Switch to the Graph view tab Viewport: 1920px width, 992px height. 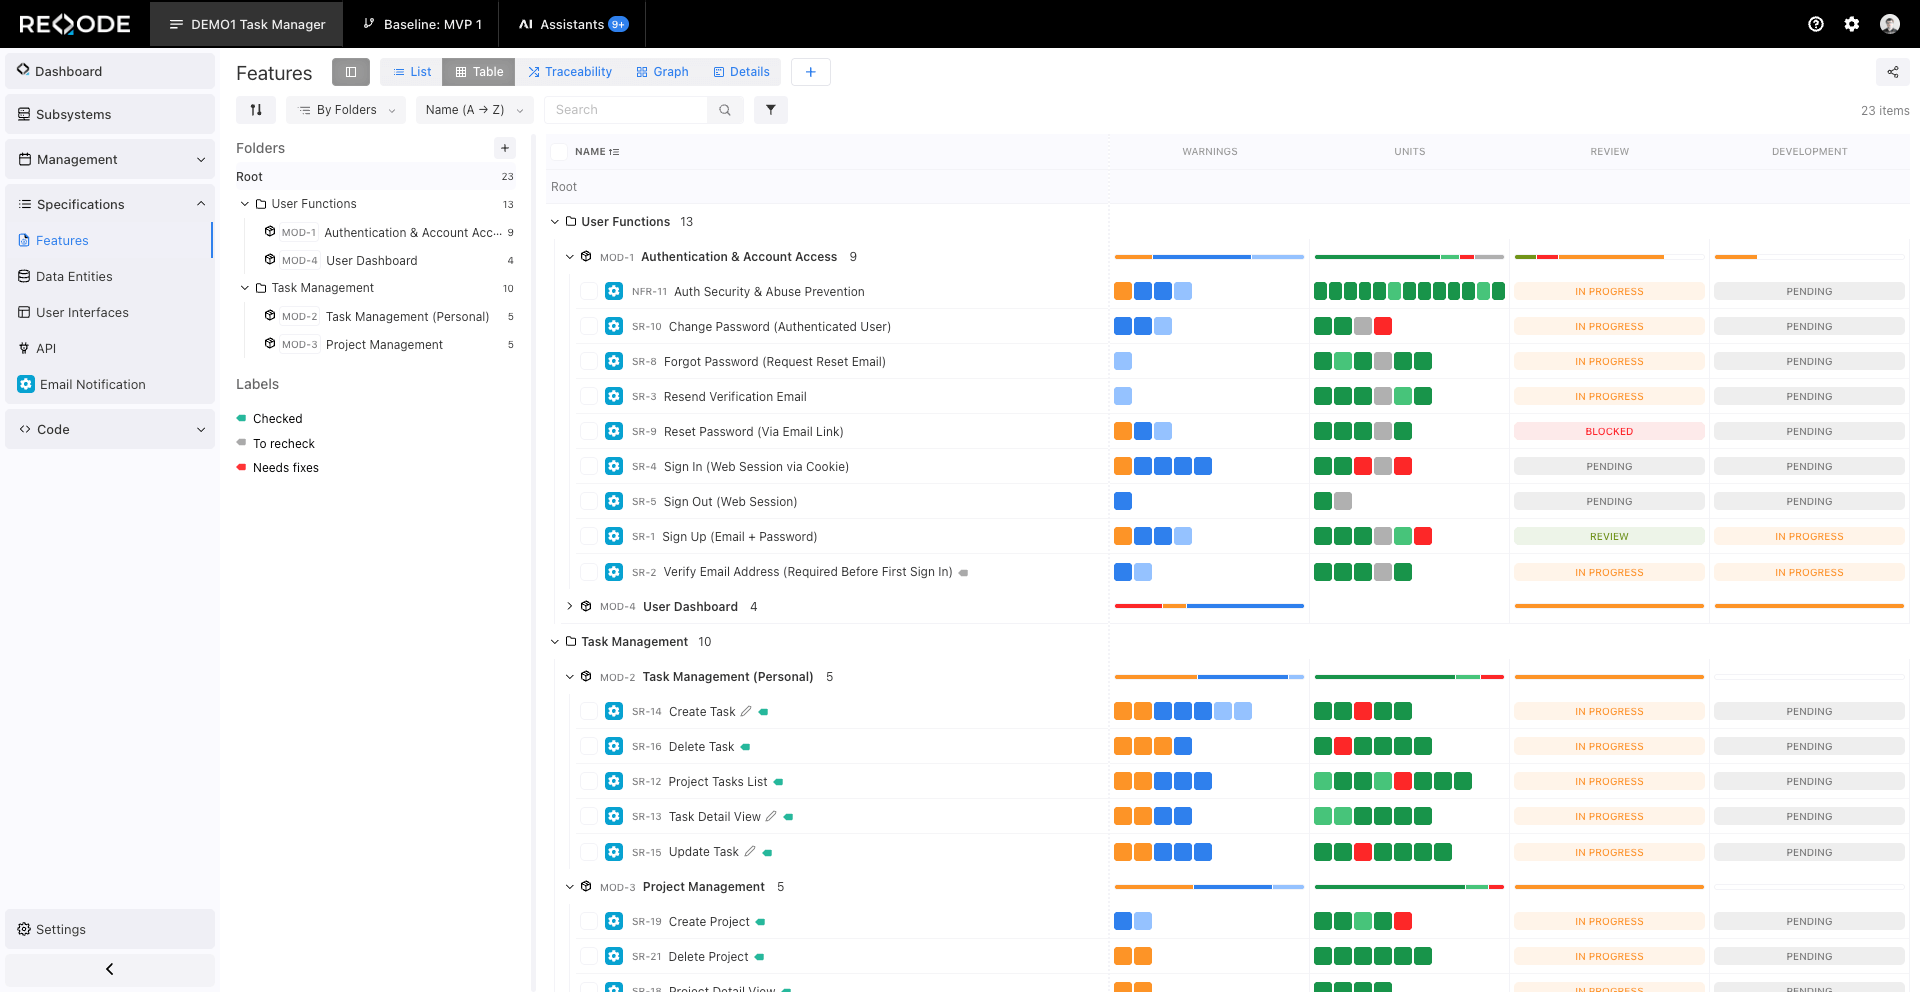pos(662,72)
